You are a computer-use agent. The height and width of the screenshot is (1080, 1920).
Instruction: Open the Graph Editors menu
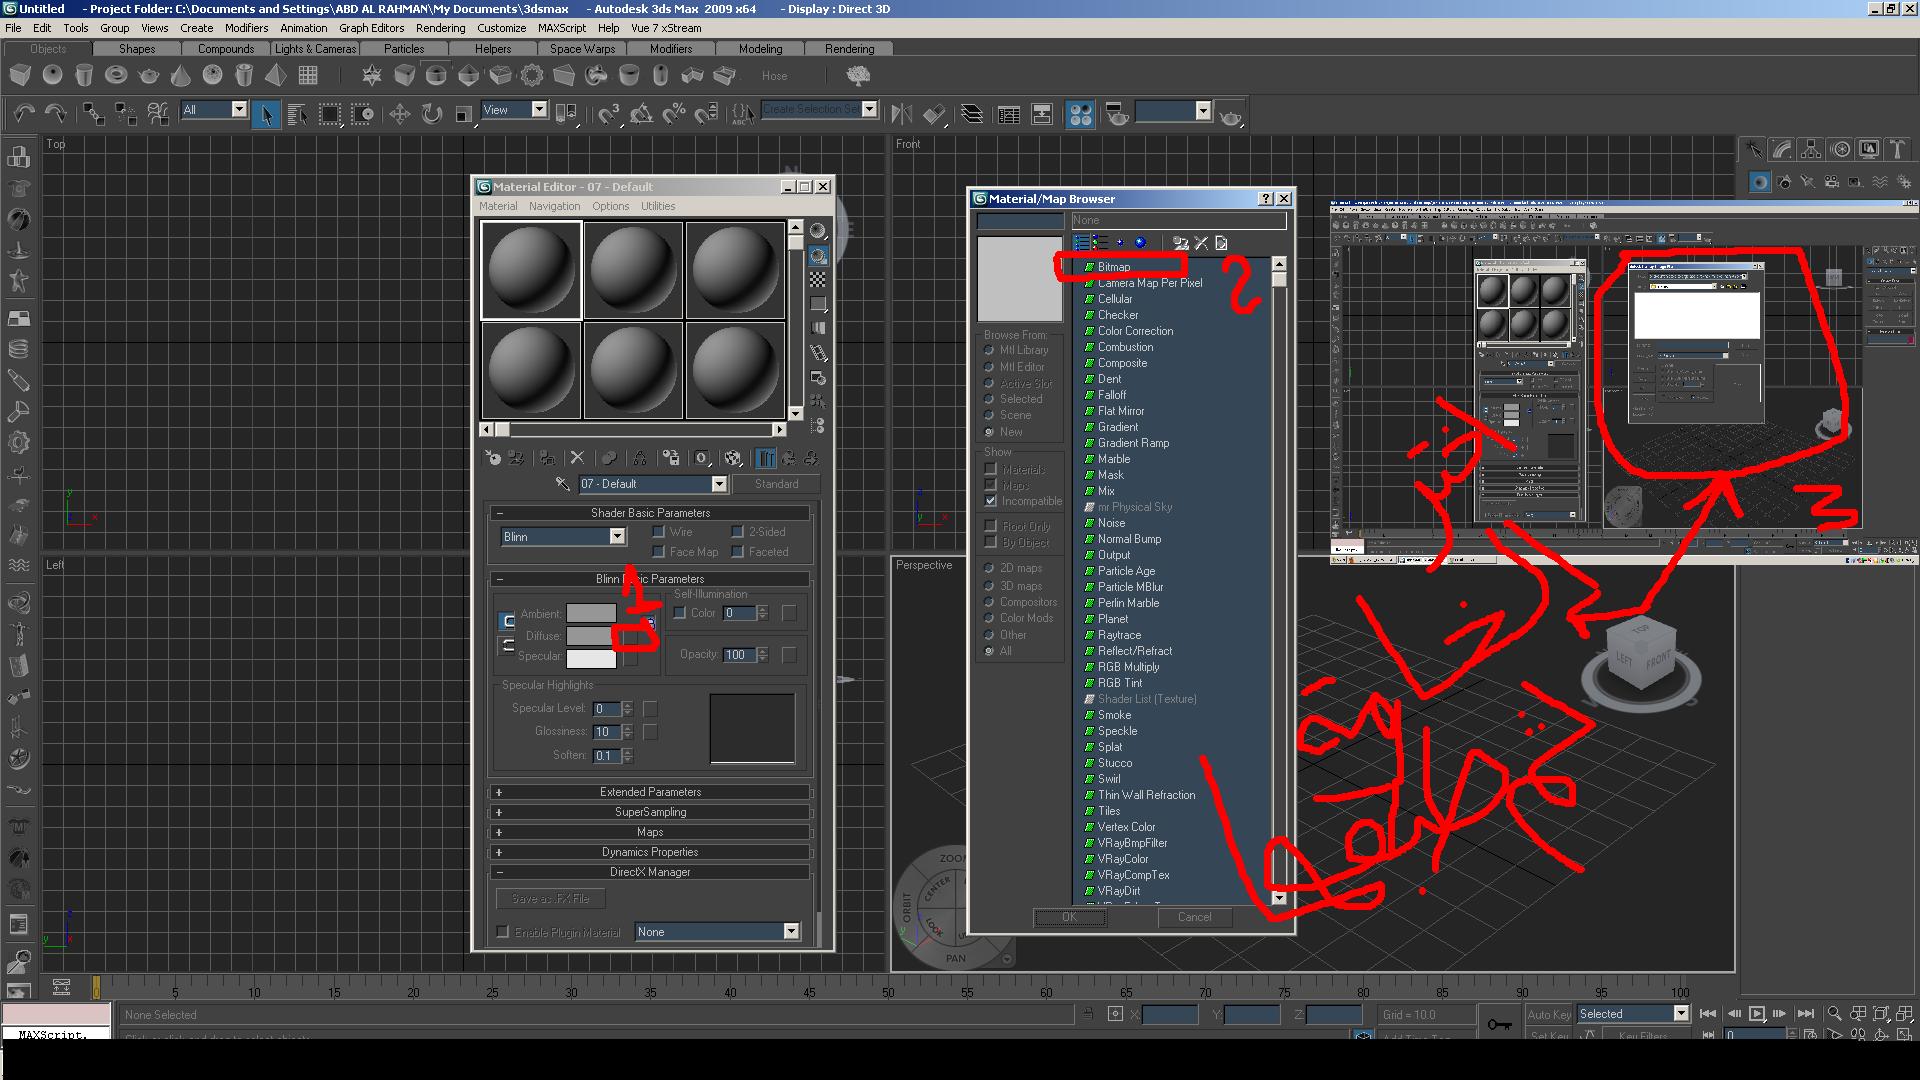371,28
